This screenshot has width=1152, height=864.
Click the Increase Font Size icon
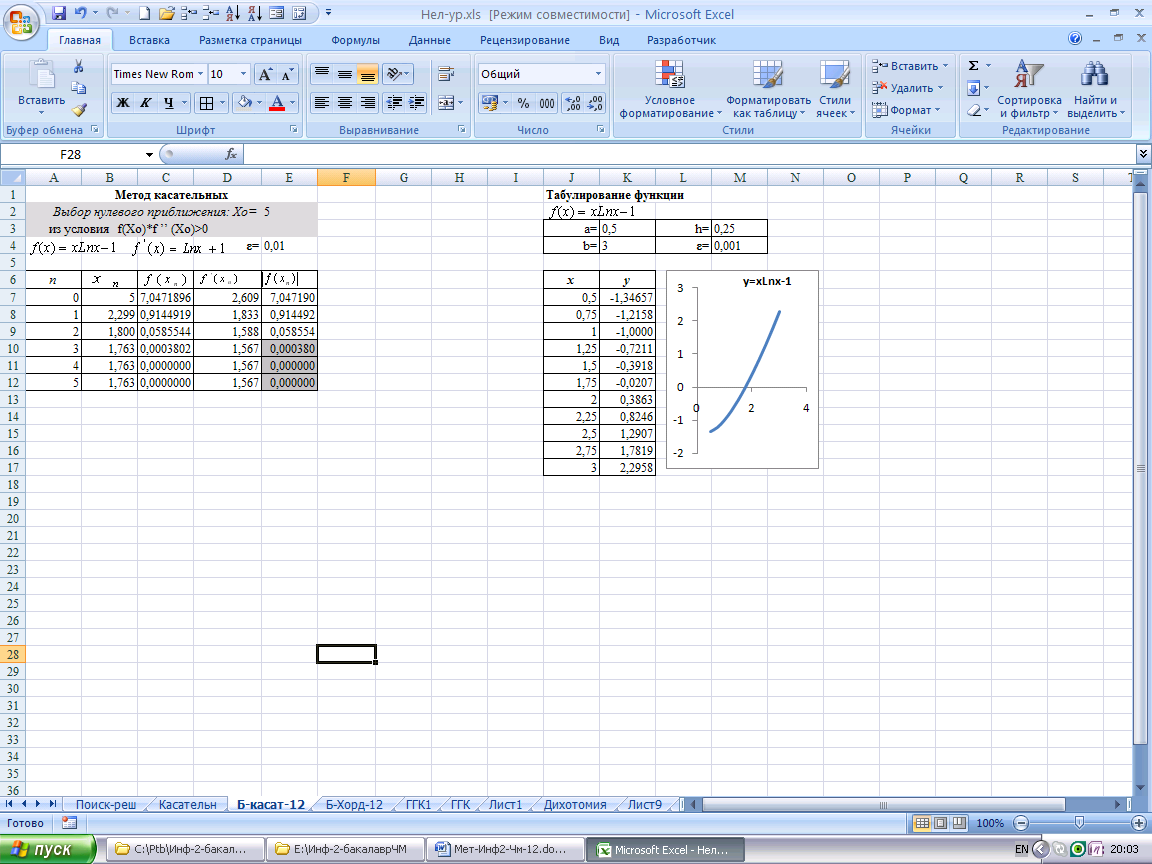(265, 75)
